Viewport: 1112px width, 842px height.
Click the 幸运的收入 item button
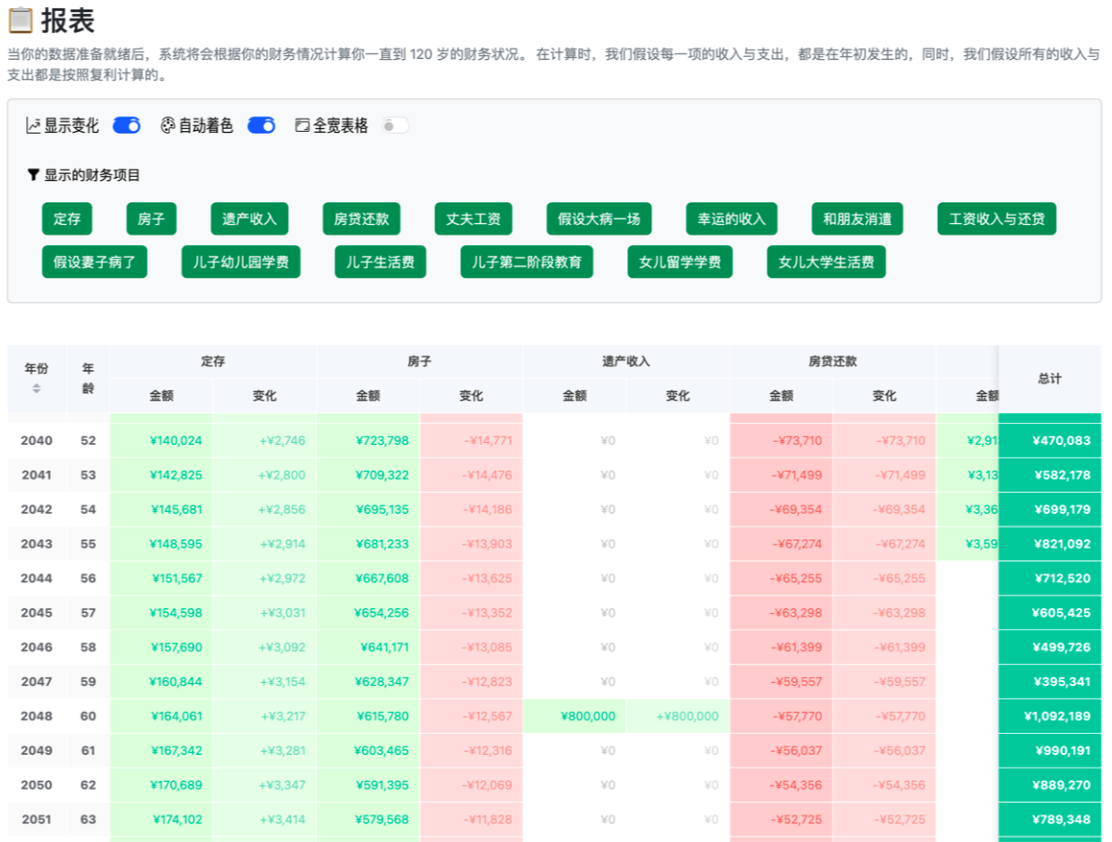coord(730,218)
